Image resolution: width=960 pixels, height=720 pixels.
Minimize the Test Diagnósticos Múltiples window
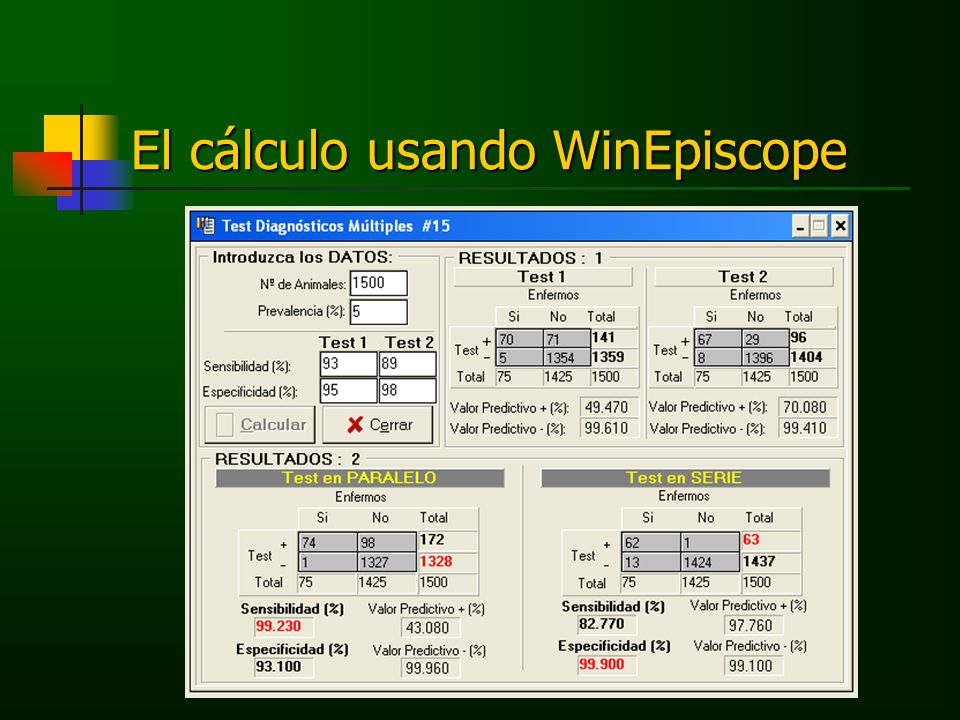[x=800, y=227]
